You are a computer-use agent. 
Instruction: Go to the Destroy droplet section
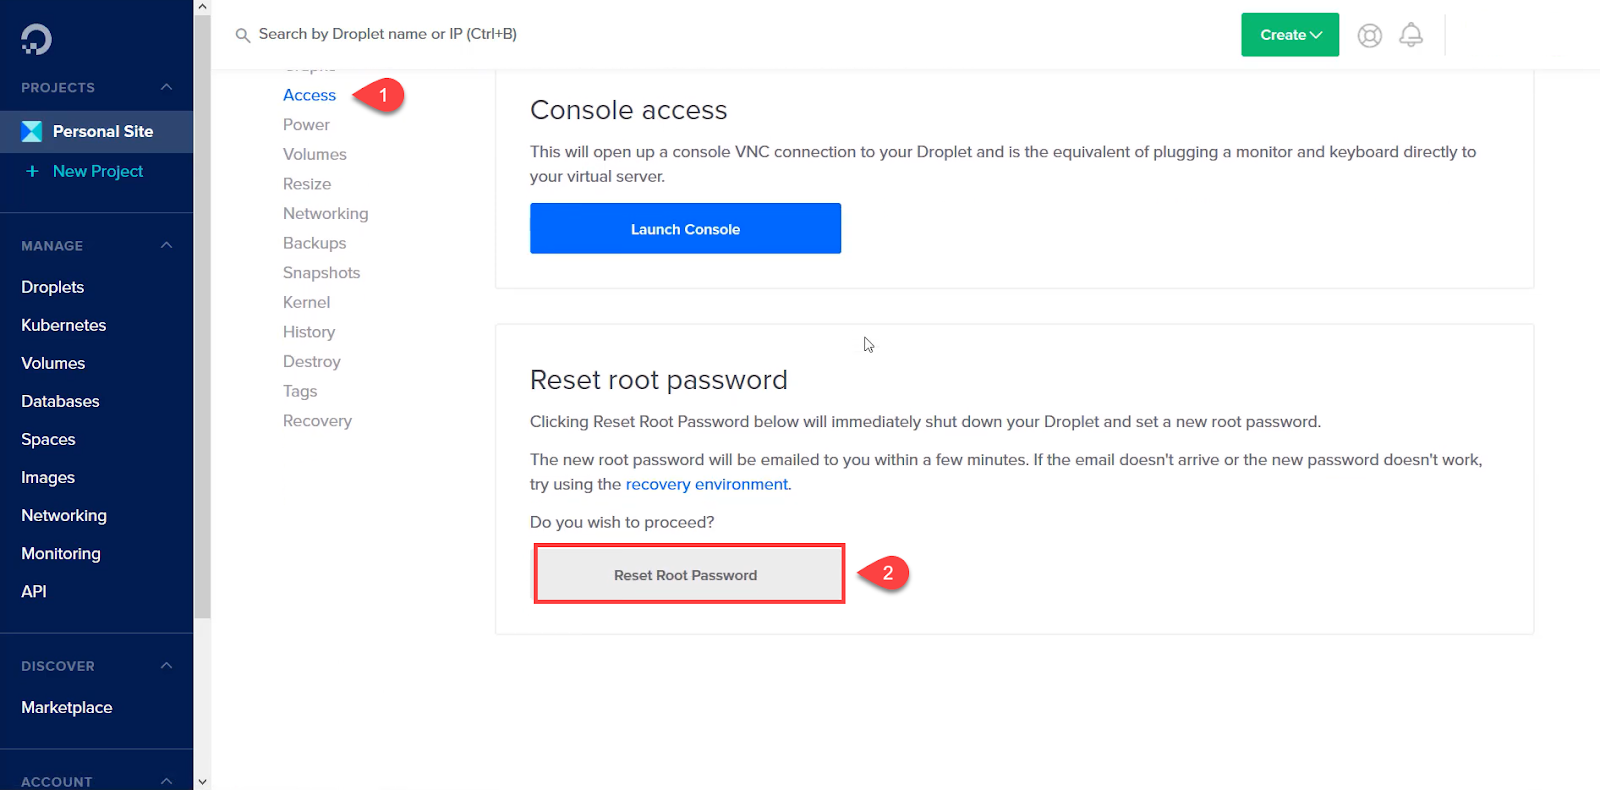(x=311, y=362)
